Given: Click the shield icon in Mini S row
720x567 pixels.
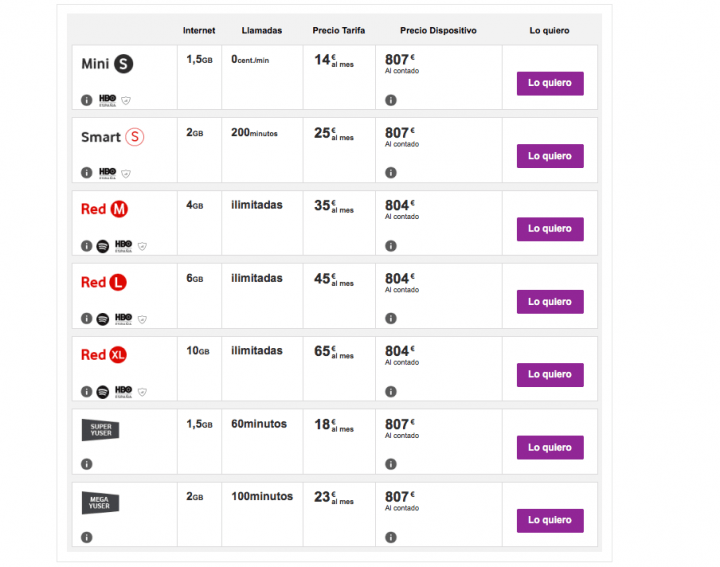Looking at the screenshot, I should (x=127, y=100).
